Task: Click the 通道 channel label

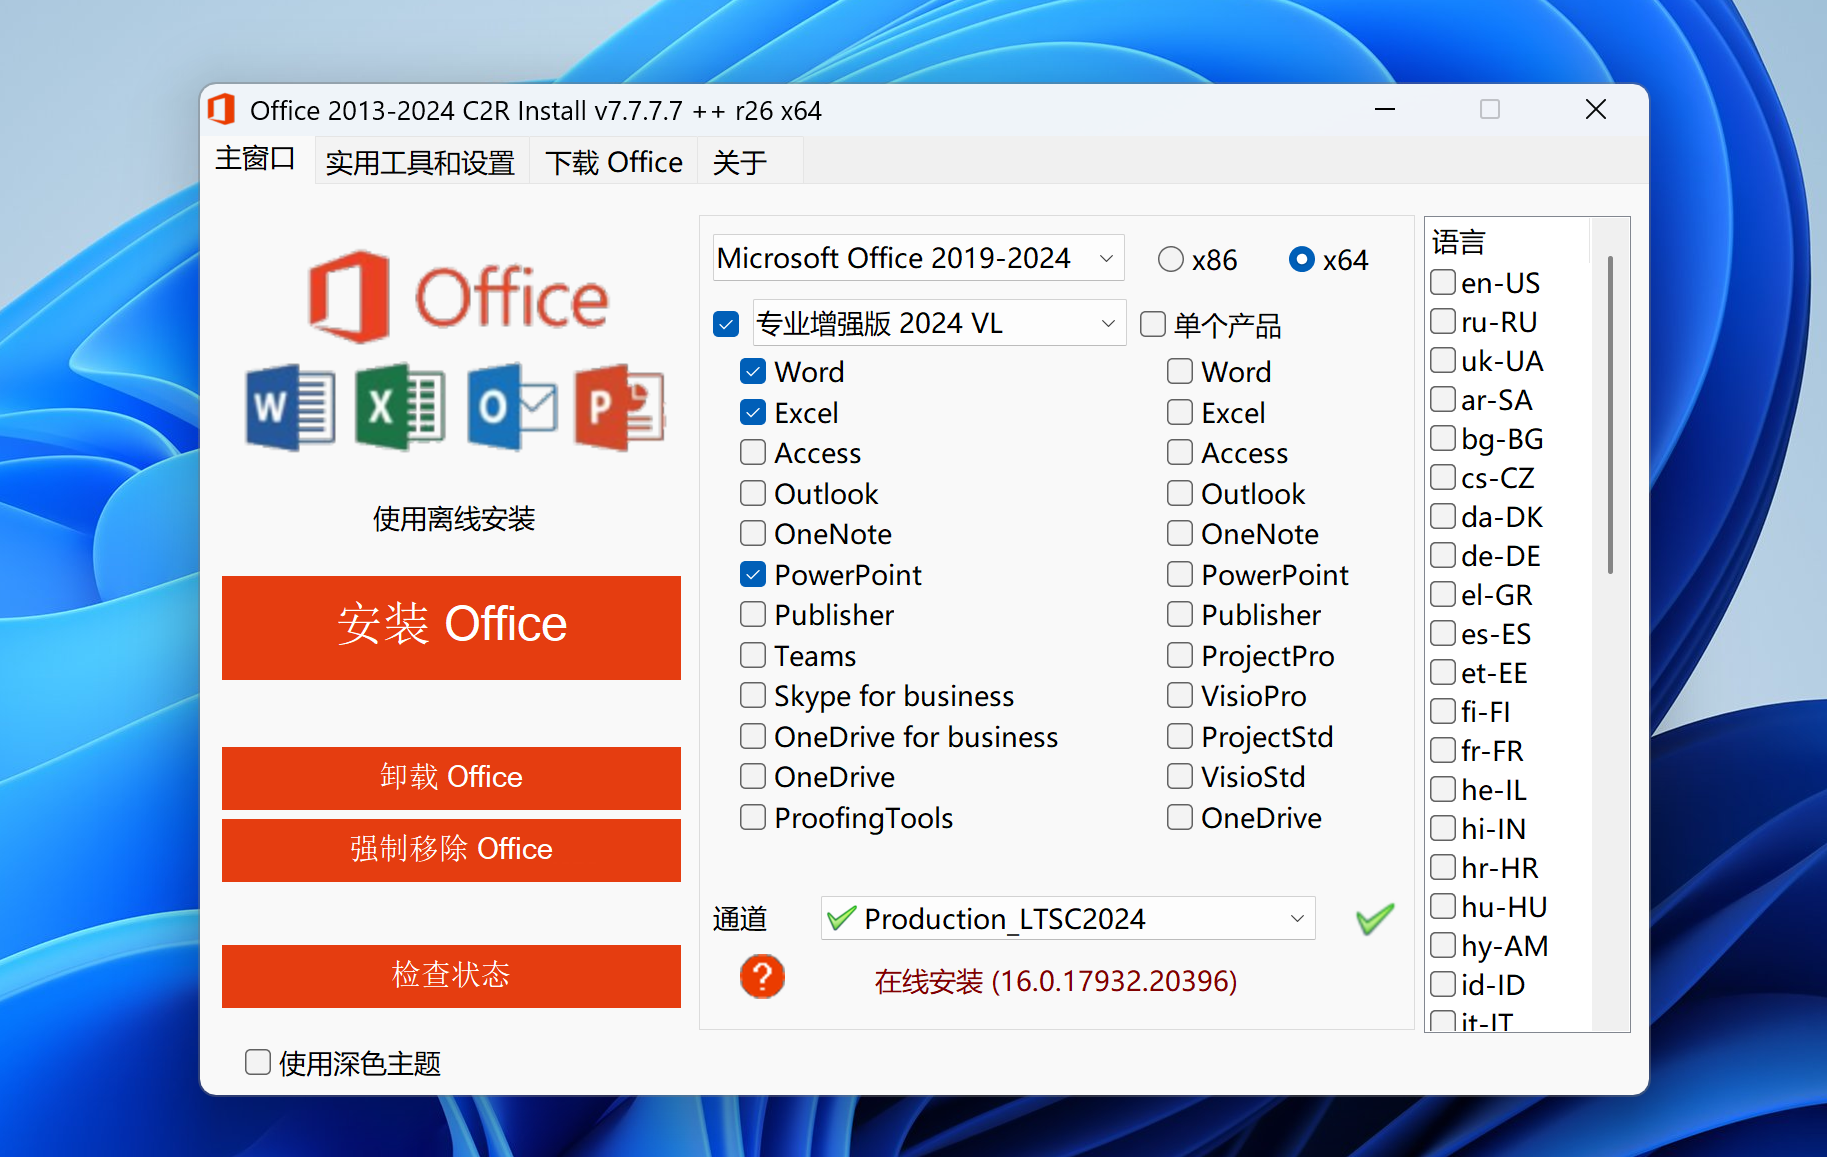Action: click(x=740, y=918)
